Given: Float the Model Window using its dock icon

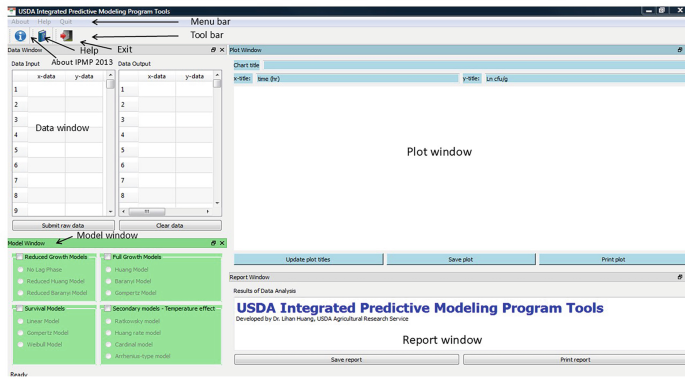Looking at the screenshot, I should point(213,243).
